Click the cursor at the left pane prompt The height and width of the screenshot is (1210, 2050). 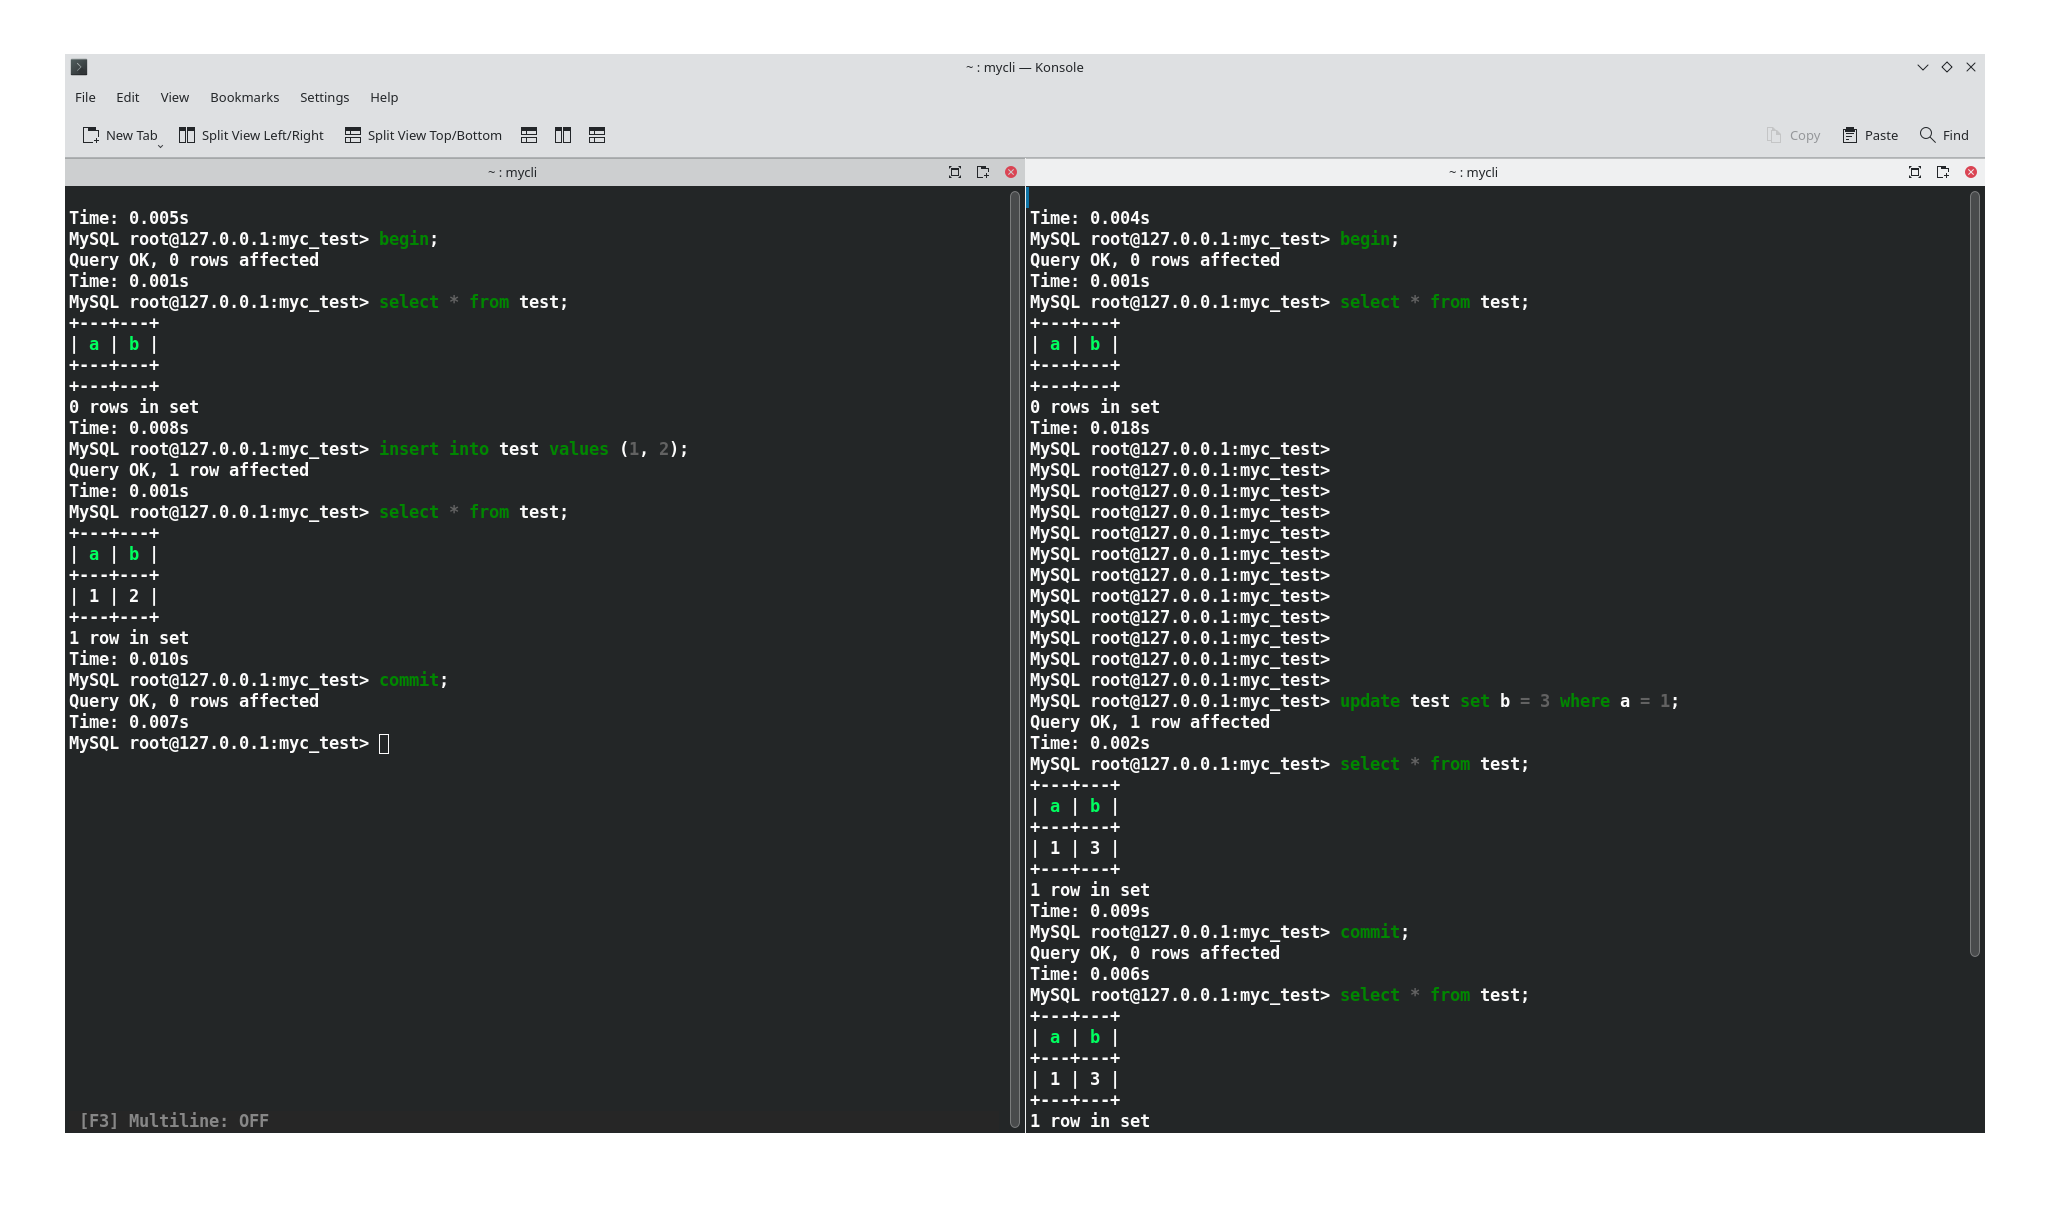coord(384,743)
